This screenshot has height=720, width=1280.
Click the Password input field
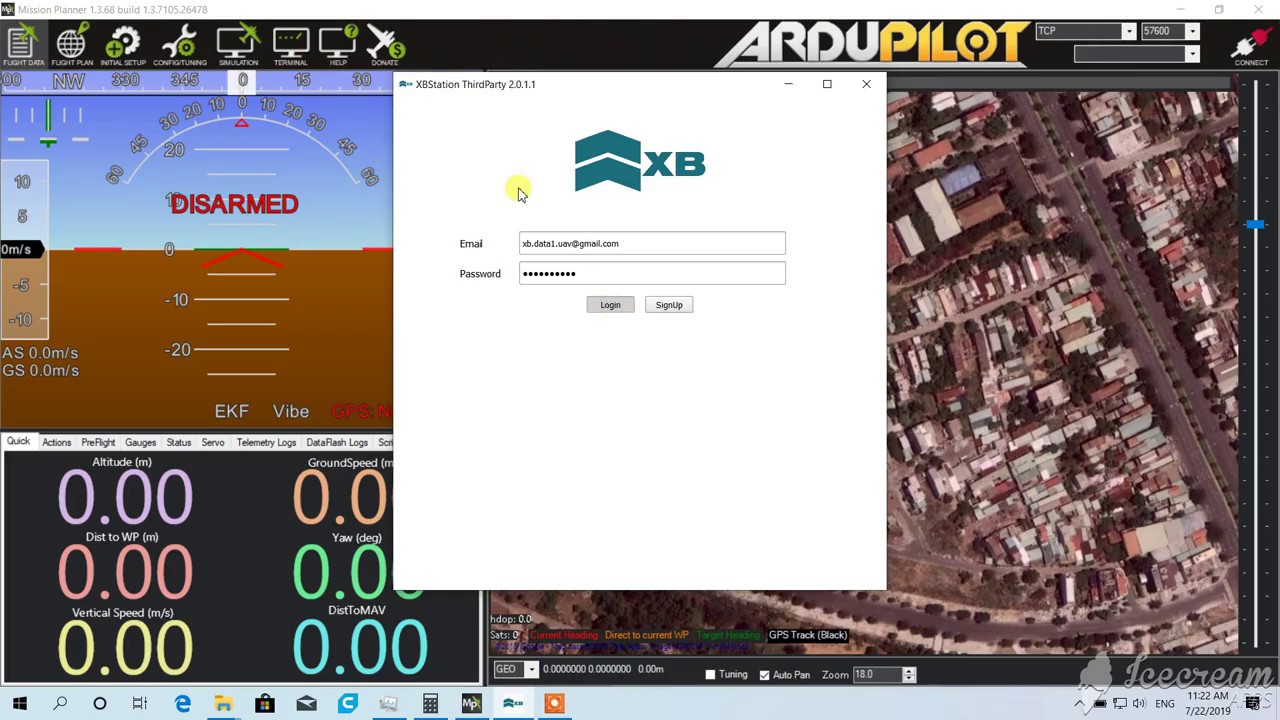tap(652, 273)
